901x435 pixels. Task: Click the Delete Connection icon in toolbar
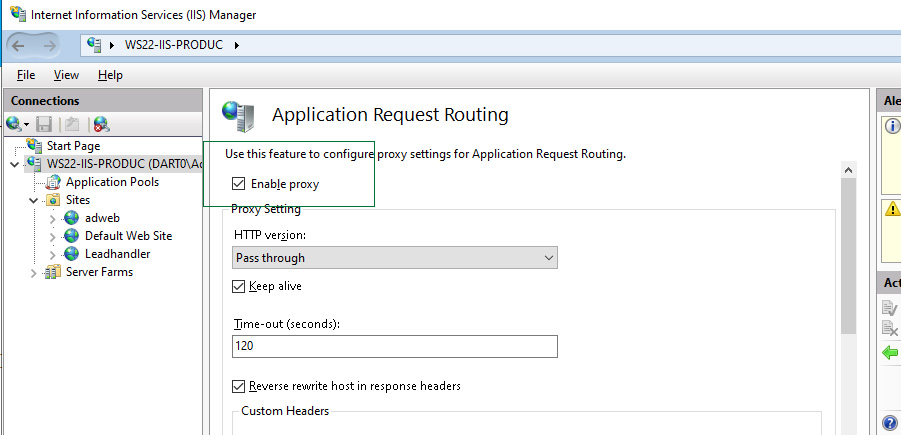click(x=102, y=123)
